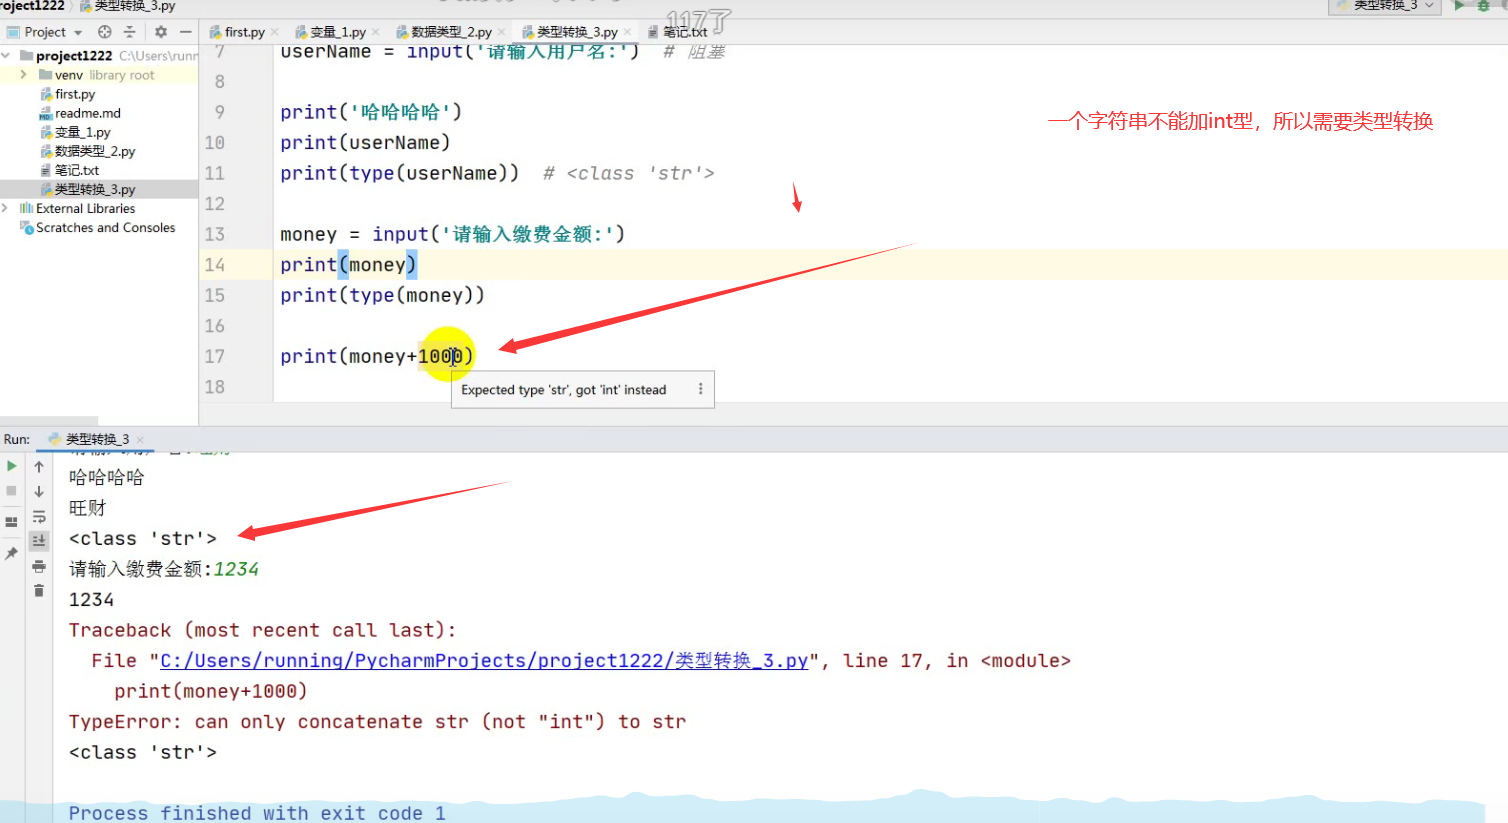Click the three-dot menu on the warning tooltip
The width and height of the screenshot is (1508, 823).
click(x=700, y=389)
